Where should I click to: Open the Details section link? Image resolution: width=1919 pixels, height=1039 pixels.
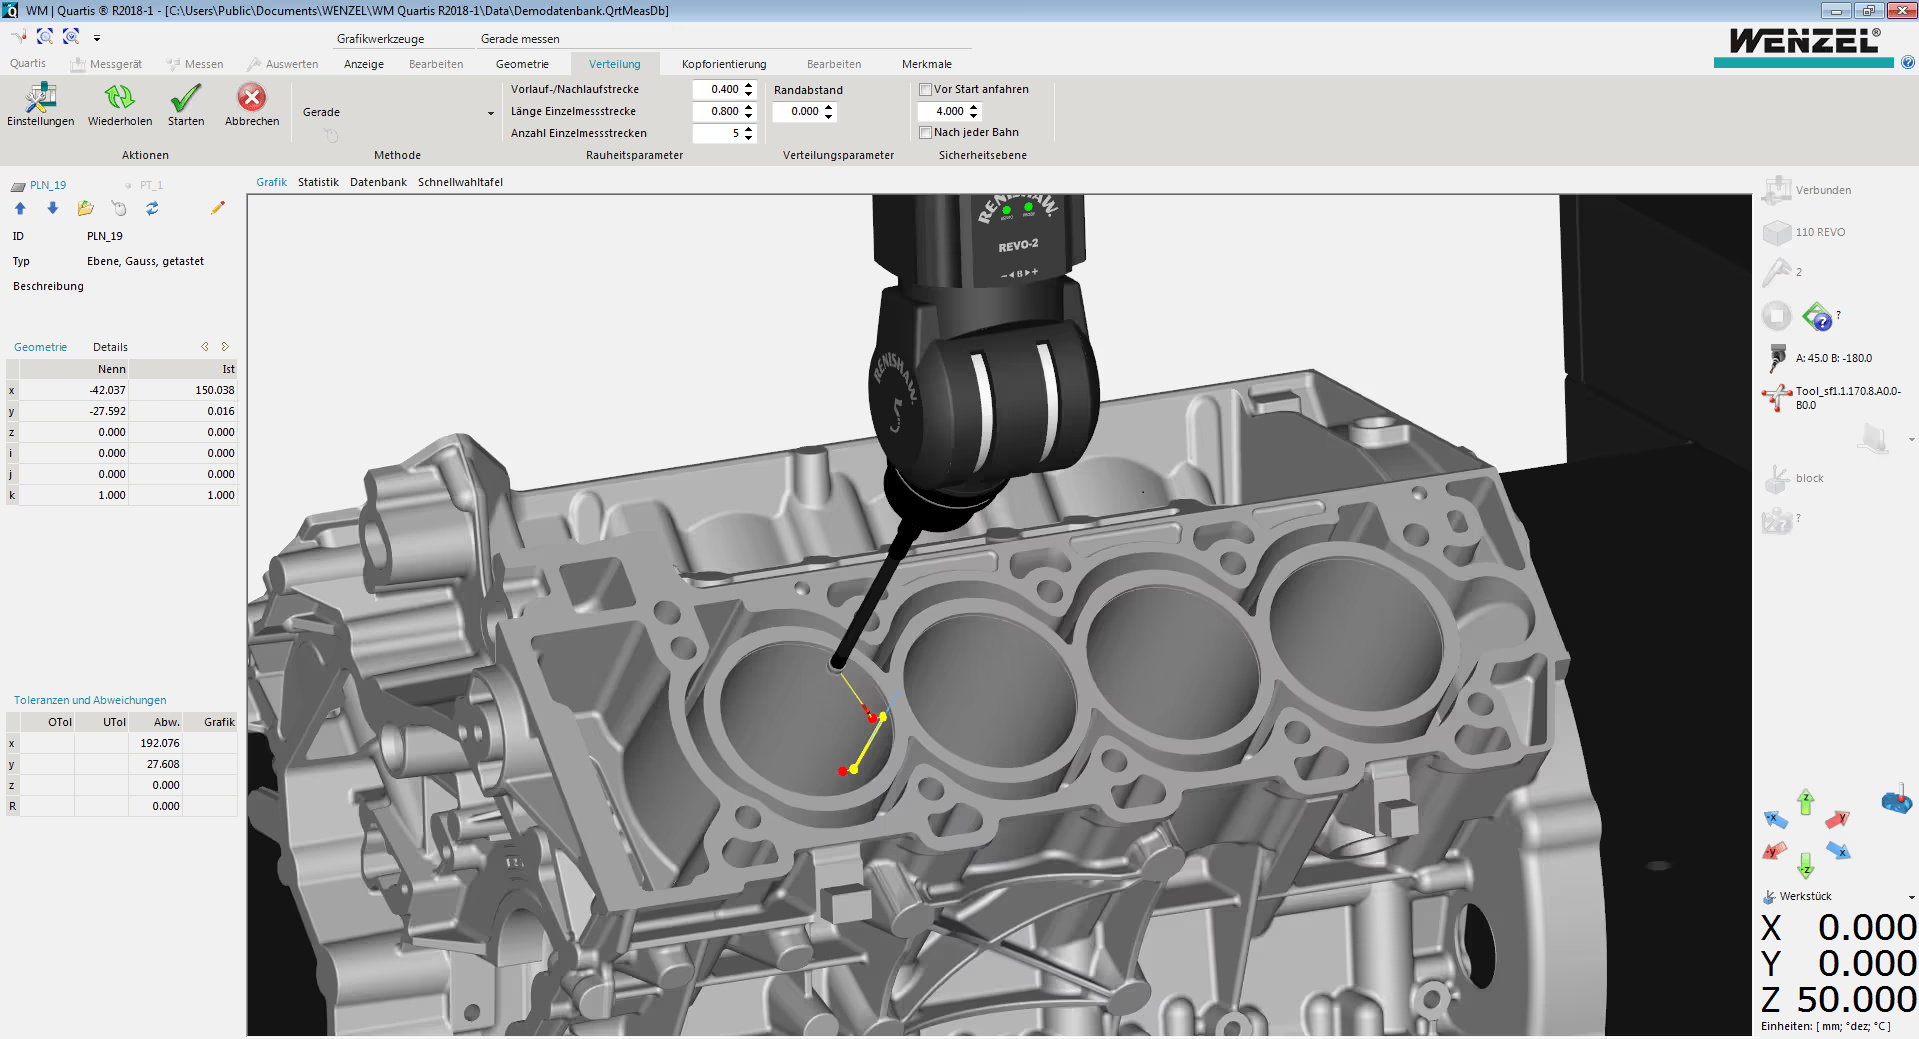(110, 347)
